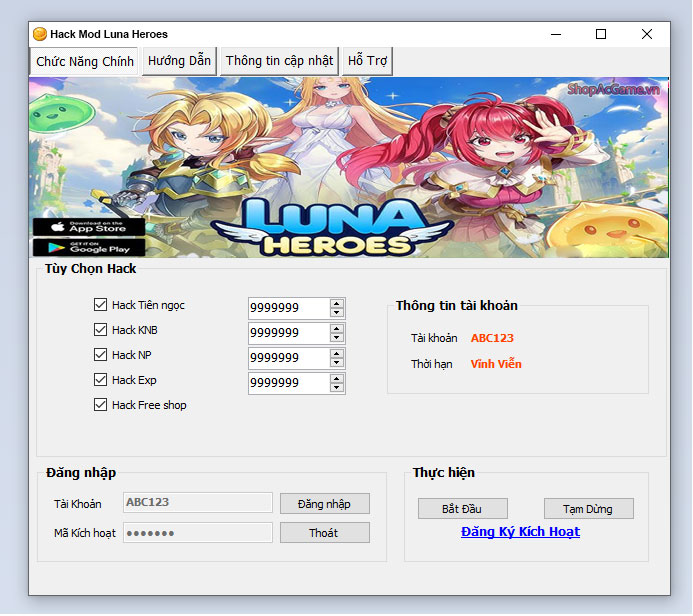Close the Hack Mod Luna Heroes window

click(x=647, y=34)
